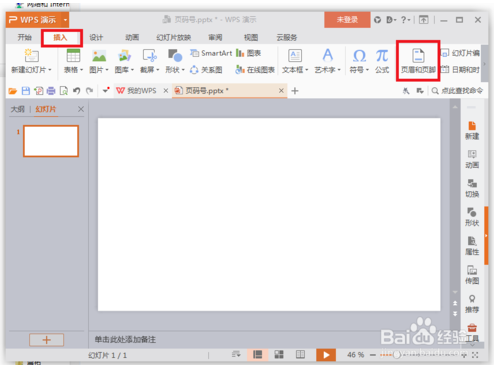Screen dimensions: 494x365
Task: Click the 截屏 screenshot tool
Action: (150, 60)
